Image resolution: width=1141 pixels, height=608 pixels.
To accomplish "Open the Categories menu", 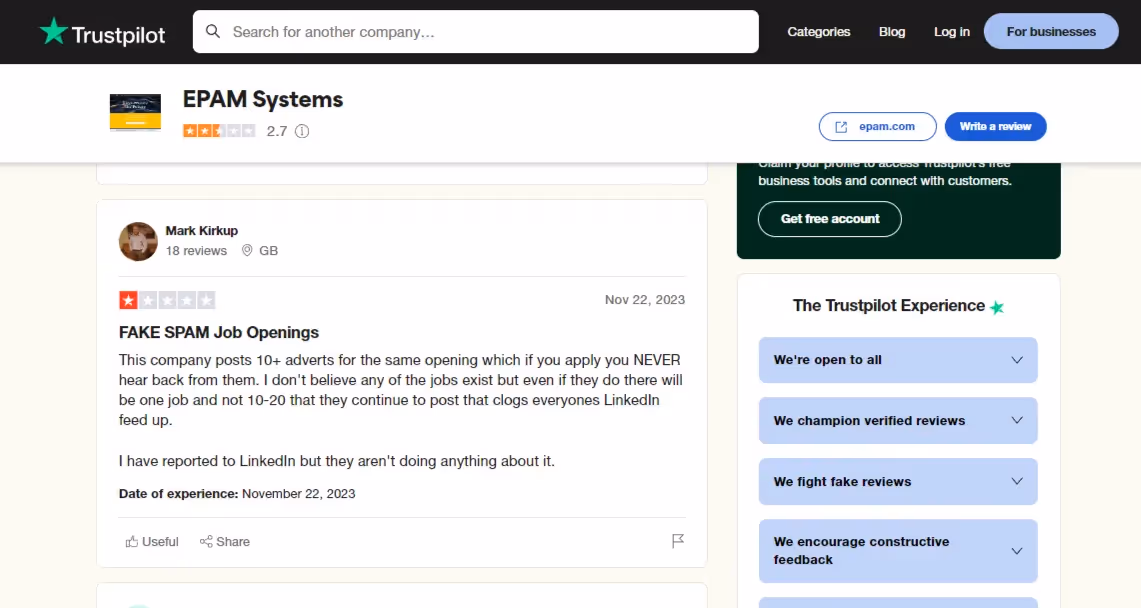I will pos(819,31).
